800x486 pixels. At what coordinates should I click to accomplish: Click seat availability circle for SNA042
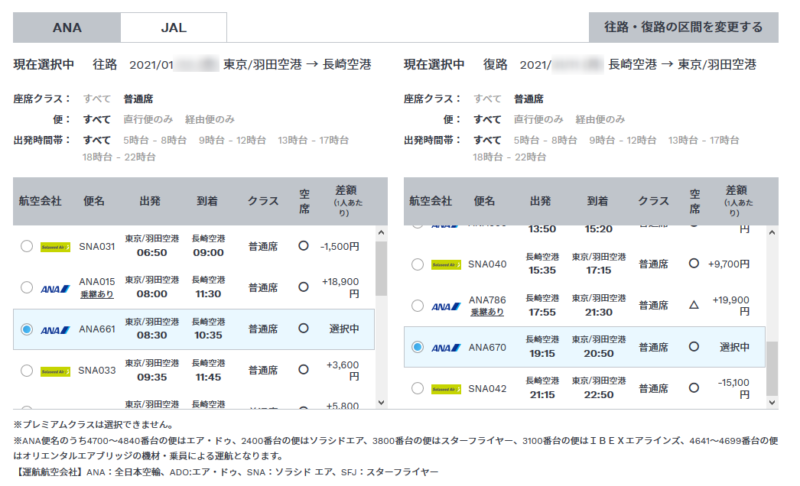pyautogui.click(x=693, y=388)
